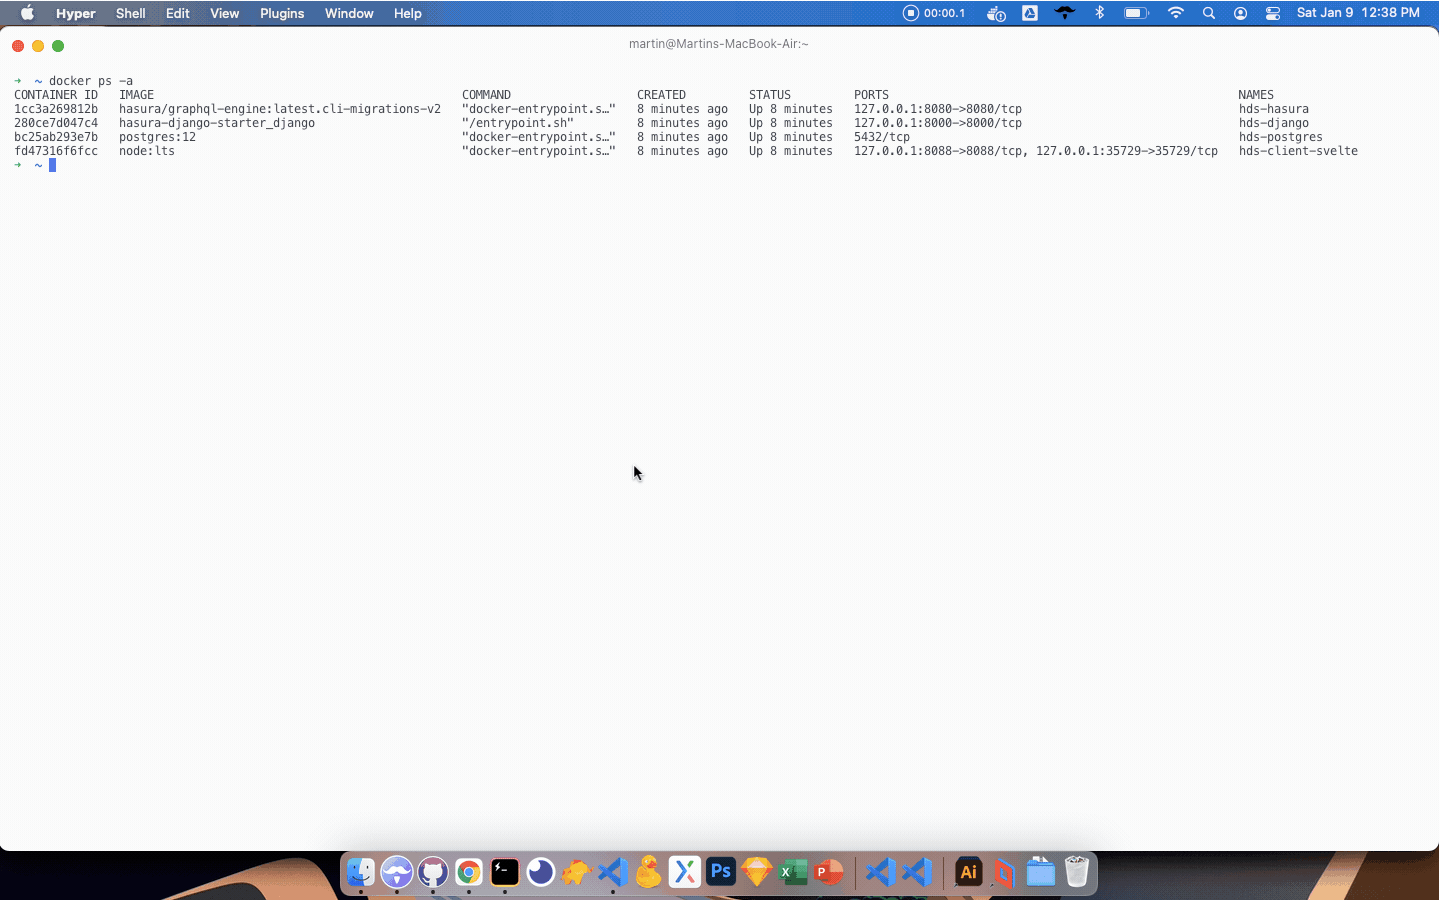1440x900 pixels.
Task: Open the orange elephant TablePlus Dock icon
Action: pyautogui.click(x=576, y=872)
